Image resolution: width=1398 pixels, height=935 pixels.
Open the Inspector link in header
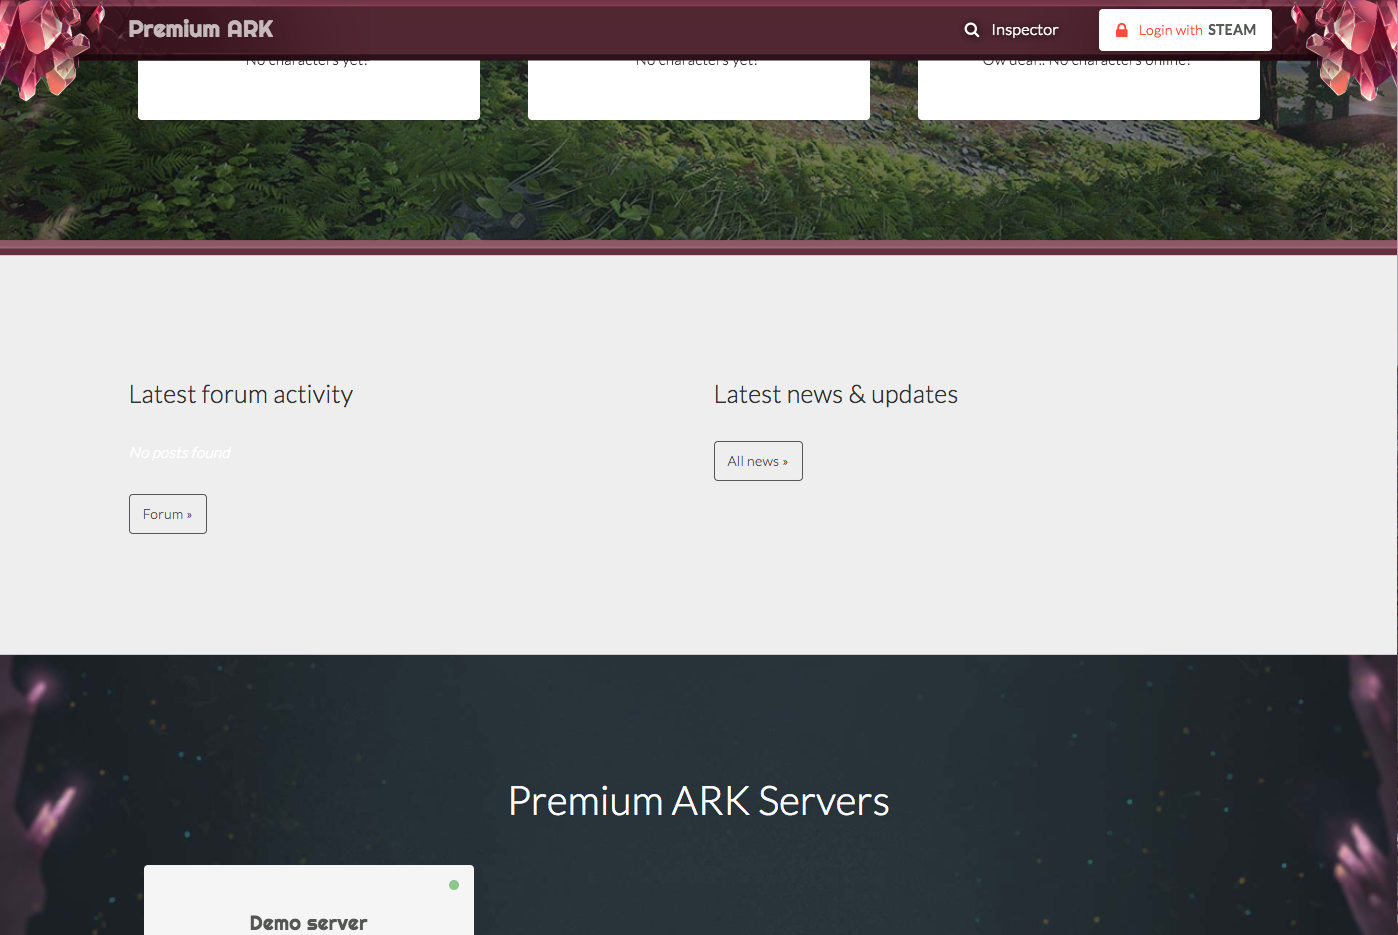(x=1024, y=30)
